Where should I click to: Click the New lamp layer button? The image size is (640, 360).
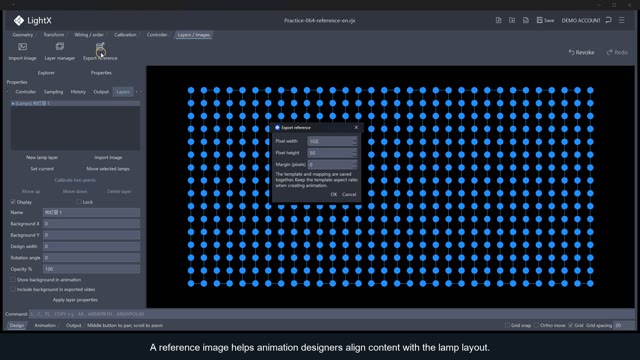pos(42,157)
